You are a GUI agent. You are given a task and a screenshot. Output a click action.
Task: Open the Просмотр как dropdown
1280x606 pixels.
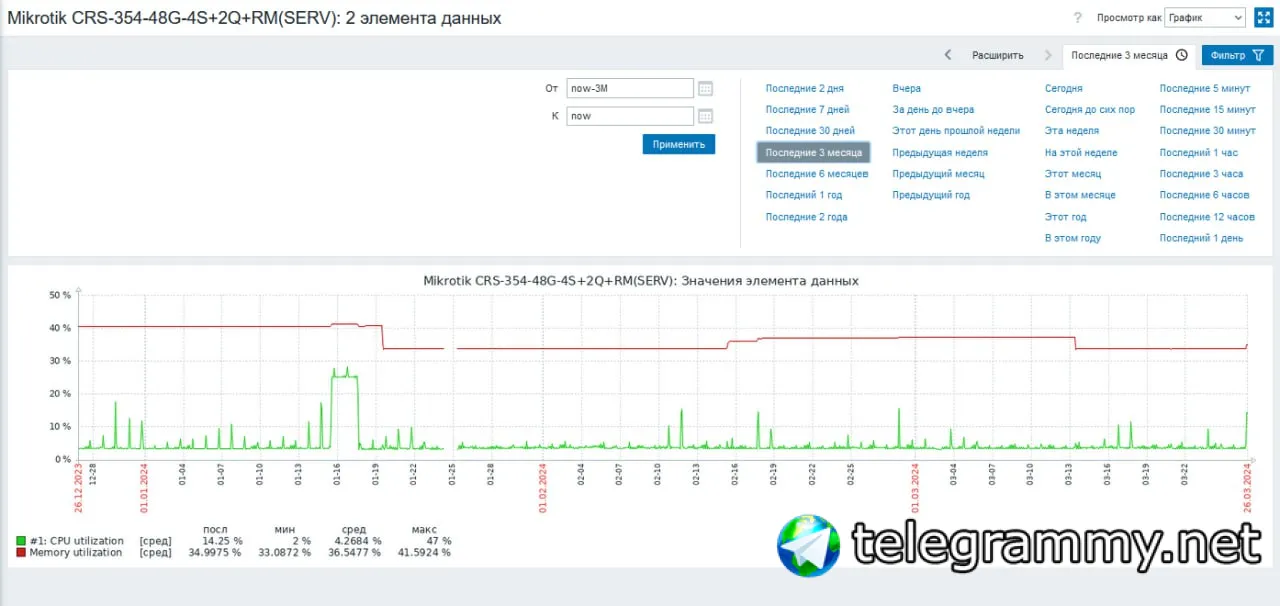click(1205, 18)
